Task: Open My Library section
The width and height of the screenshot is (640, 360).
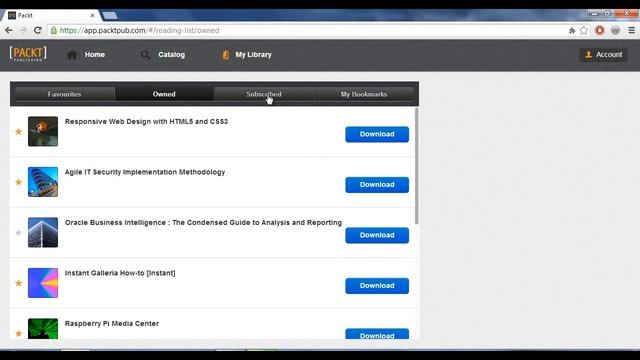Action: click(253, 54)
